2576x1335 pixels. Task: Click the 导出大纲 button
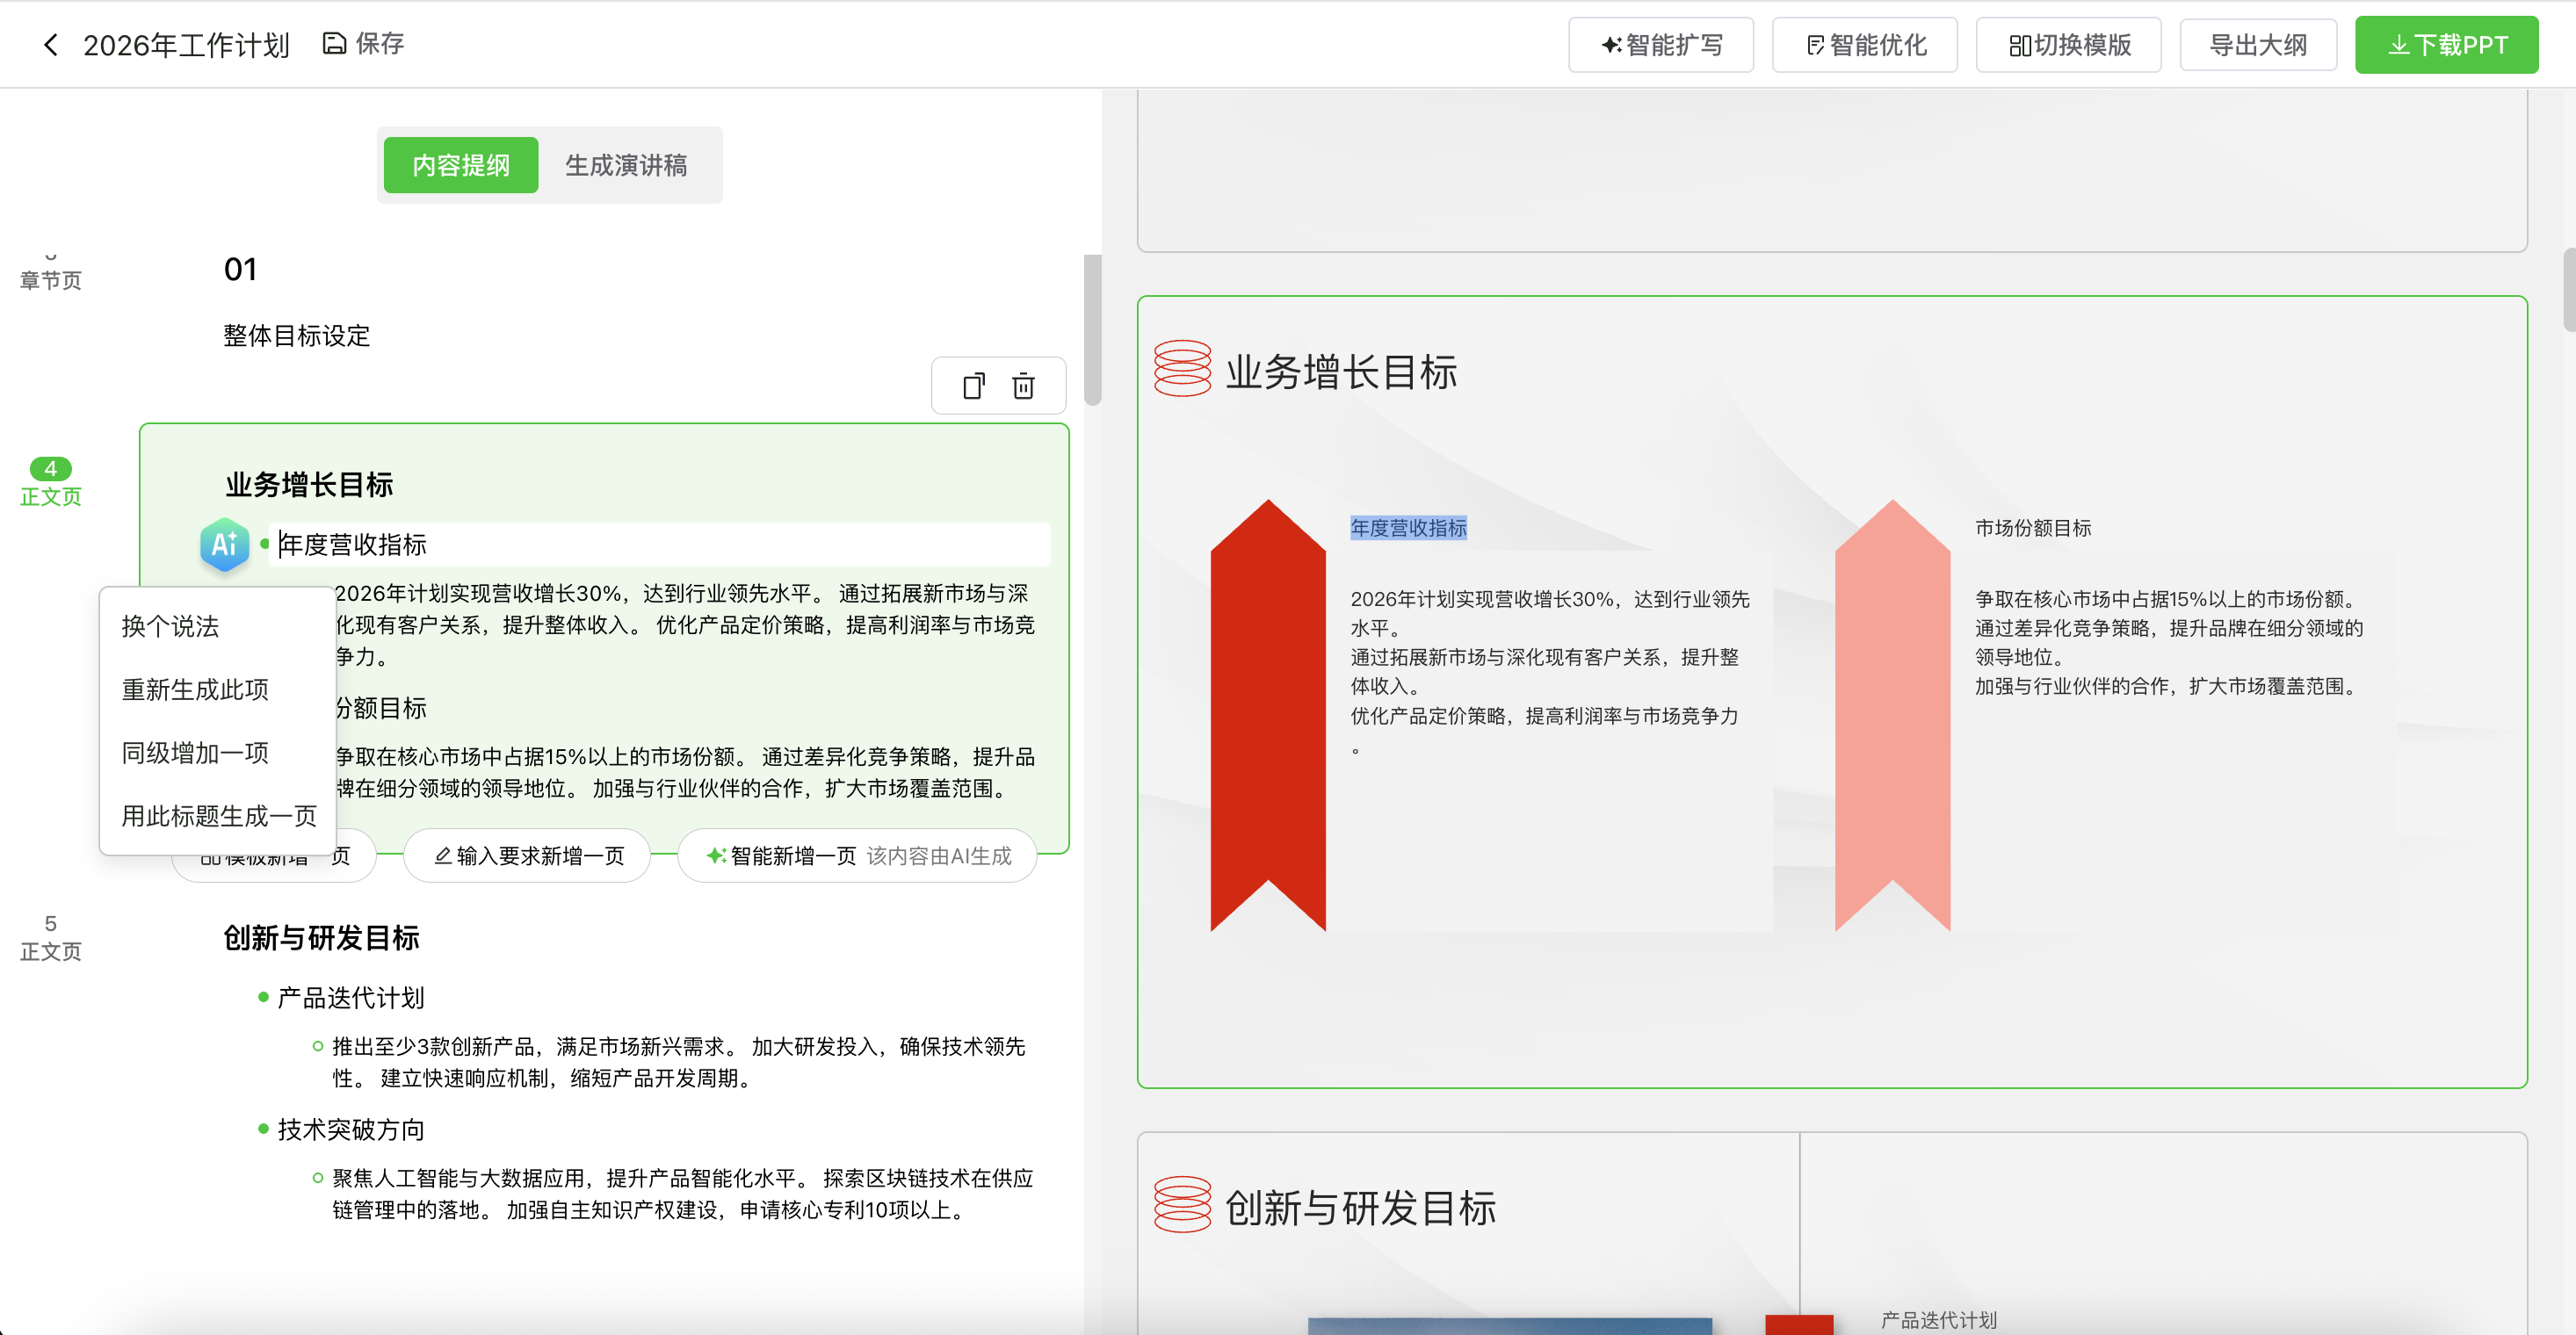(2257, 44)
